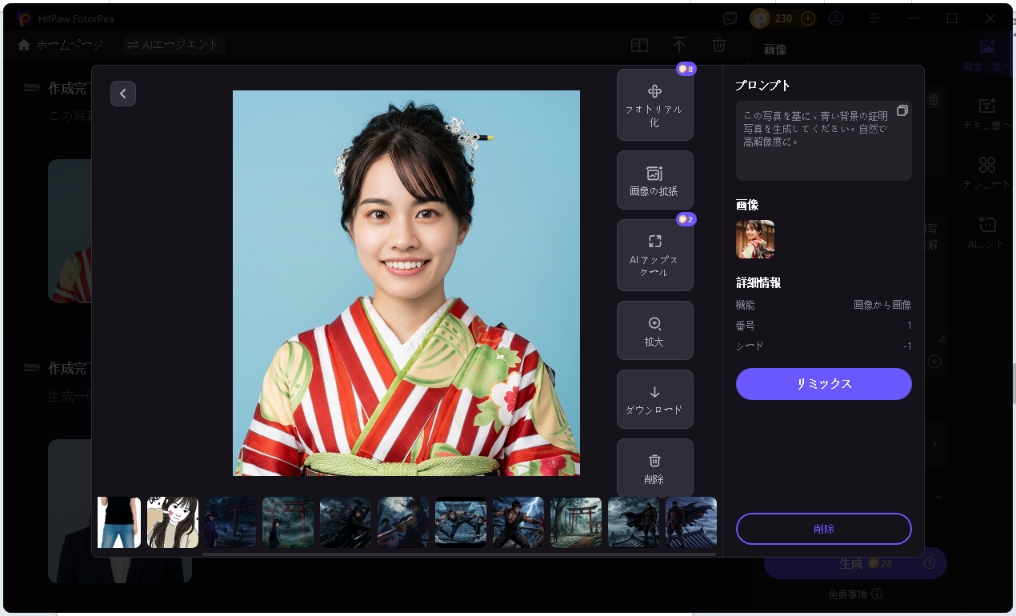Select the caped samurai on rooftop thumbnail
This screenshot has width=1016, height=616.
634,522
